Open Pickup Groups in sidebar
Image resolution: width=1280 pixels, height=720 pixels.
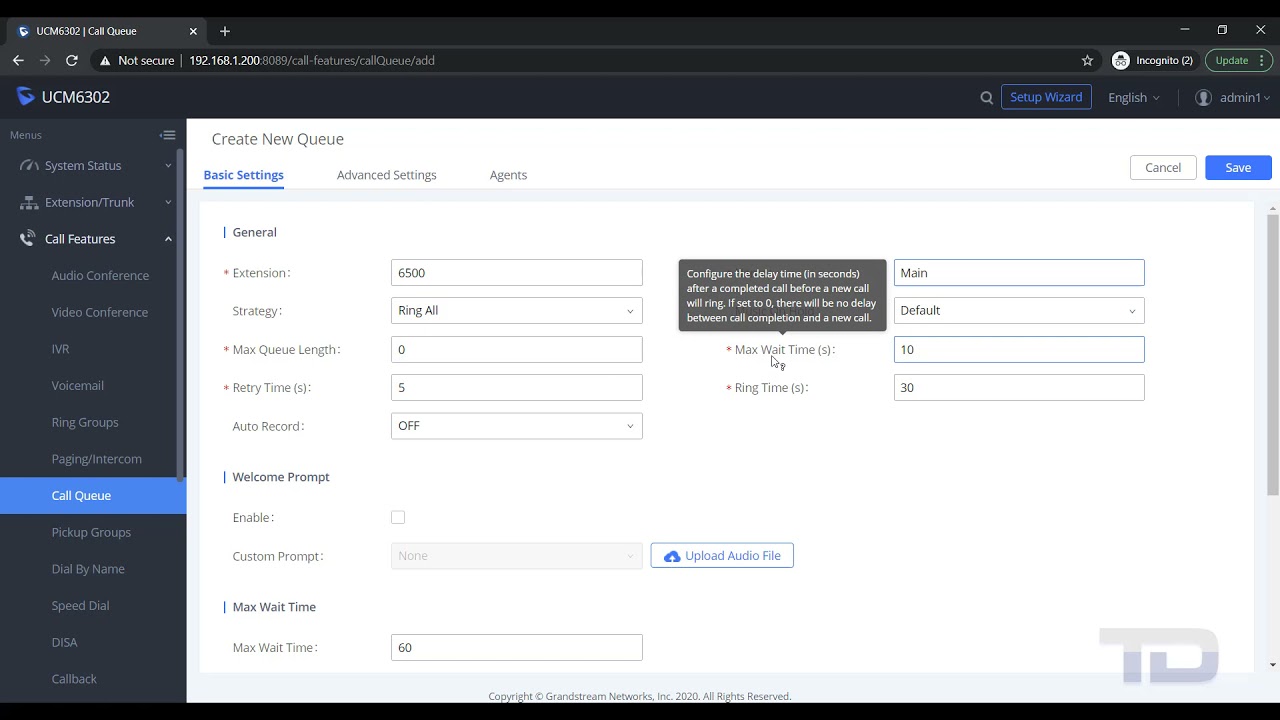point(93,532)
